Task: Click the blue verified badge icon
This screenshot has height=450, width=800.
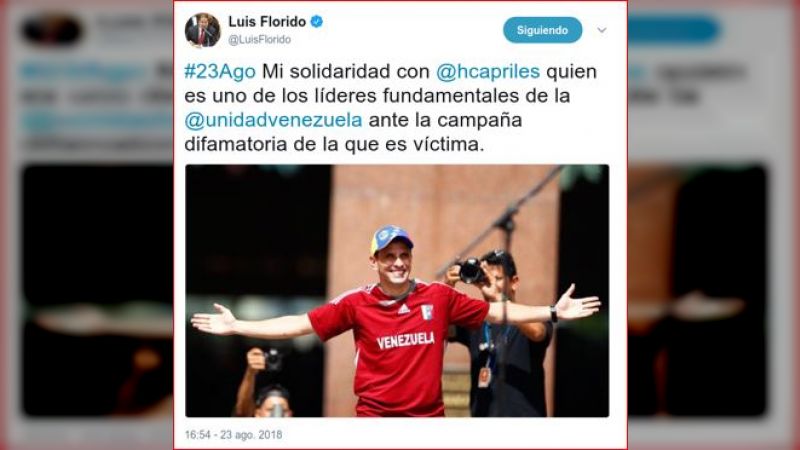Action: [316, 21]
